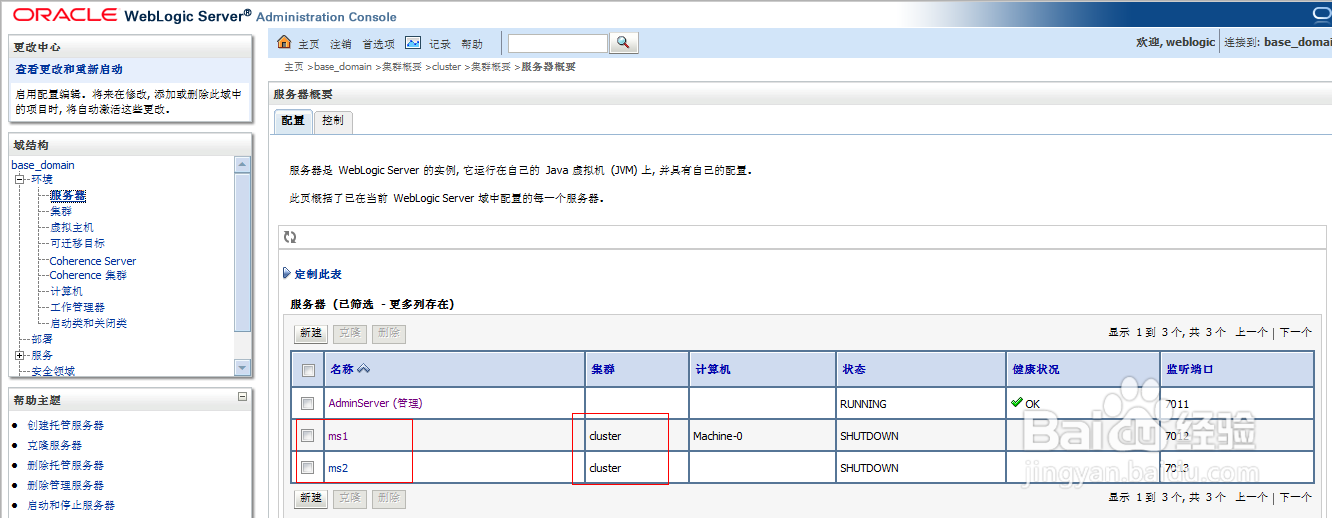Viewport: 1332px width, 518px height.
Task: Click the upper 新建 button
Action: tap(310, 333)
